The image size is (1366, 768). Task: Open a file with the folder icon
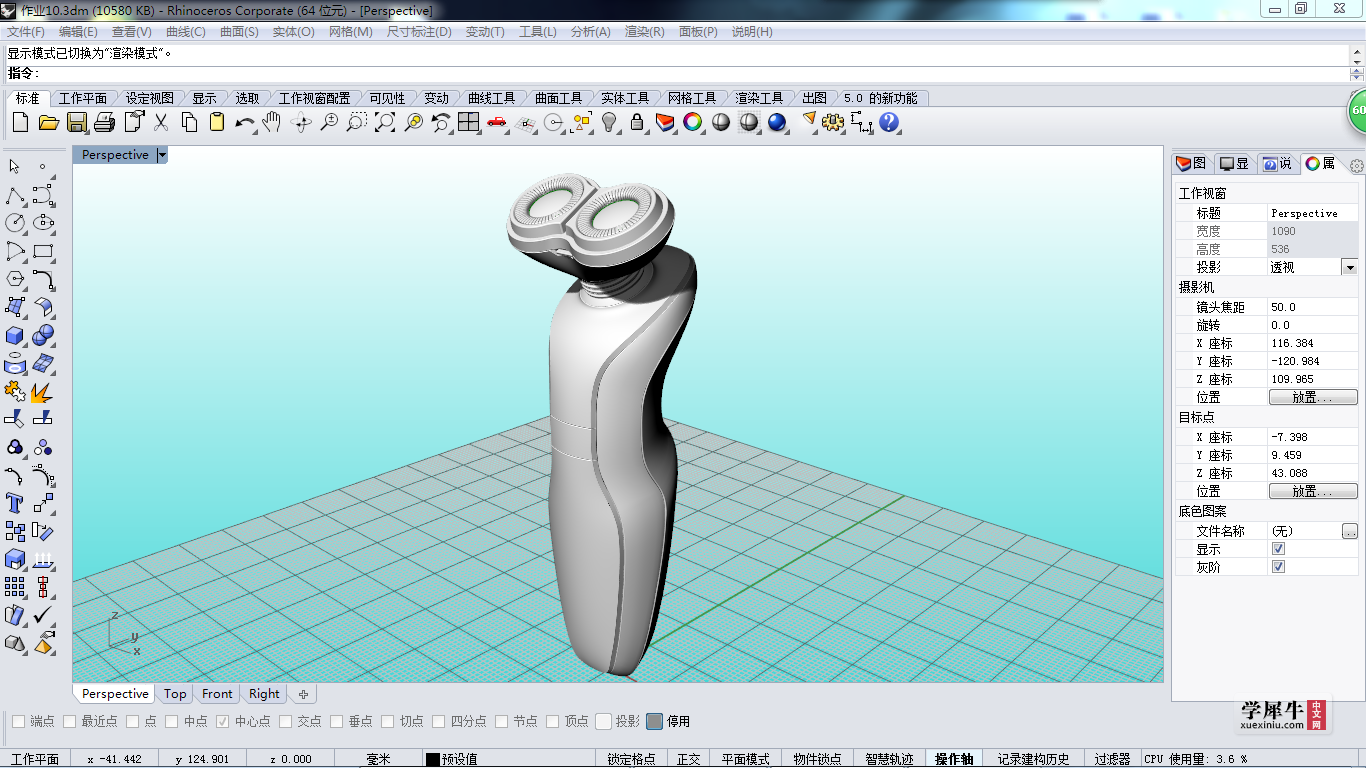[48, 122]
